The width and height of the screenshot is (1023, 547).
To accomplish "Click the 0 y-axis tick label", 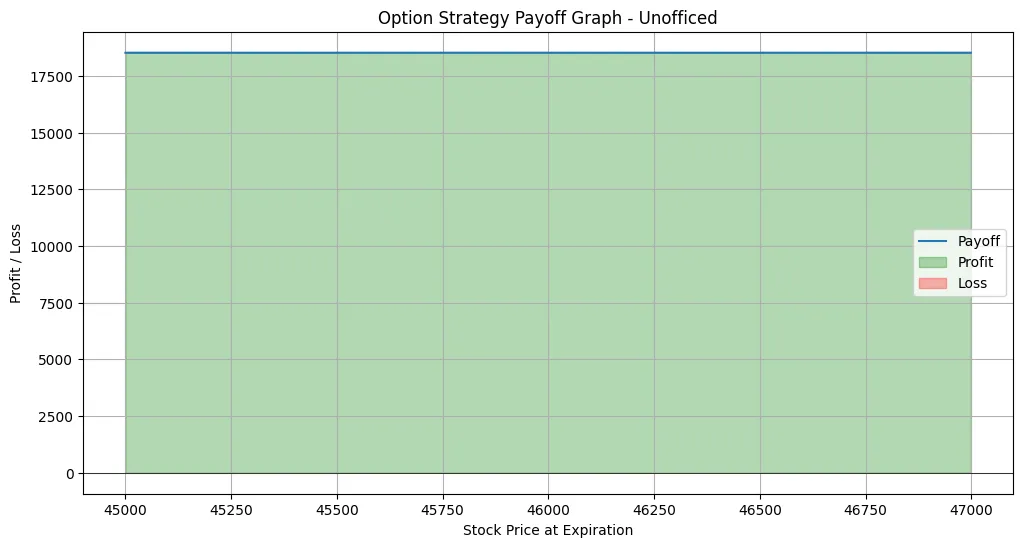I will [x=70, y=473].
